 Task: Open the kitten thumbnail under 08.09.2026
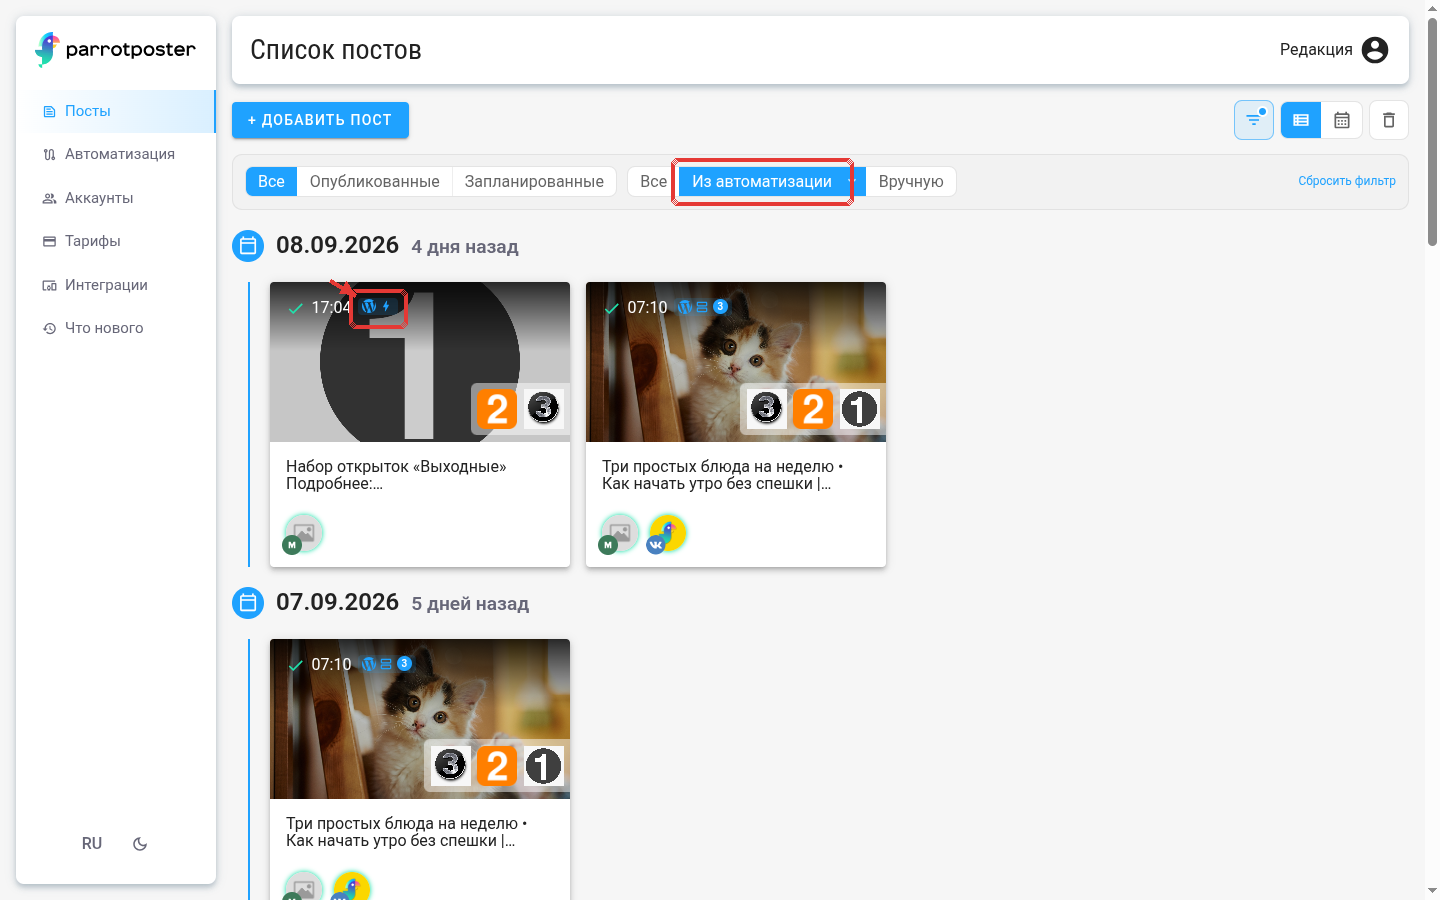tap(736, 362)
